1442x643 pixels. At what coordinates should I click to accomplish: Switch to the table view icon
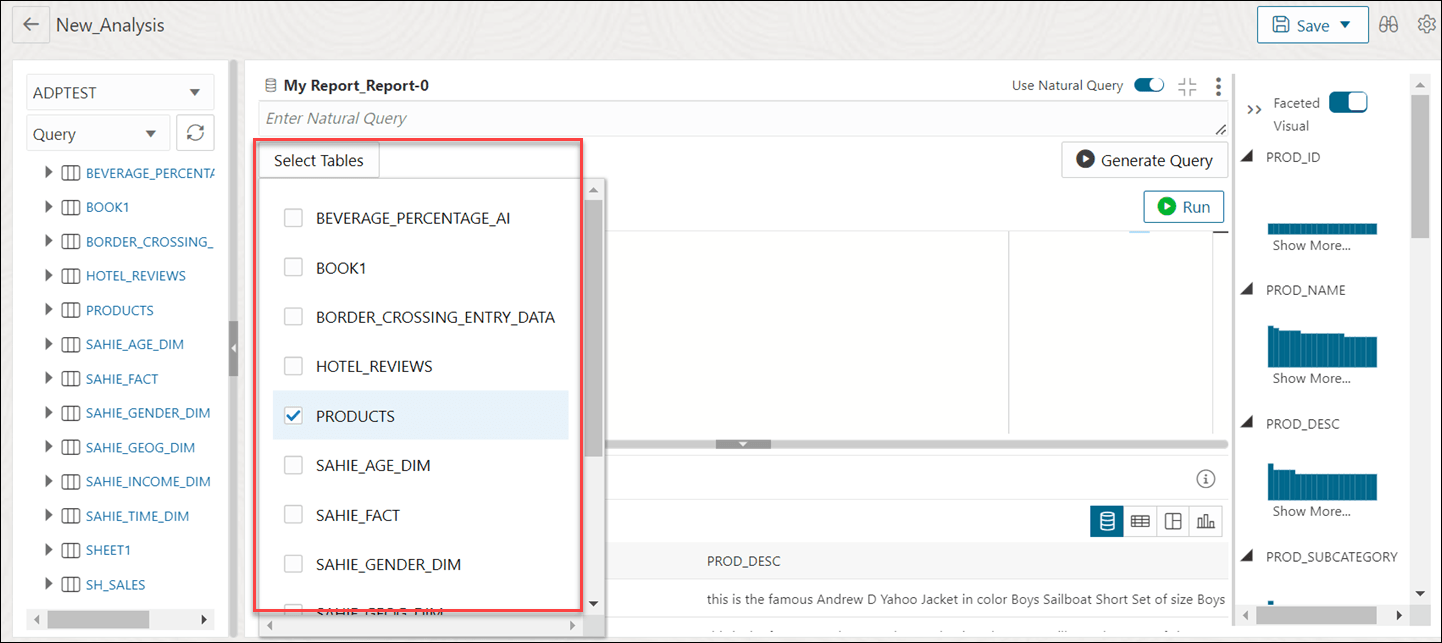1139,521
